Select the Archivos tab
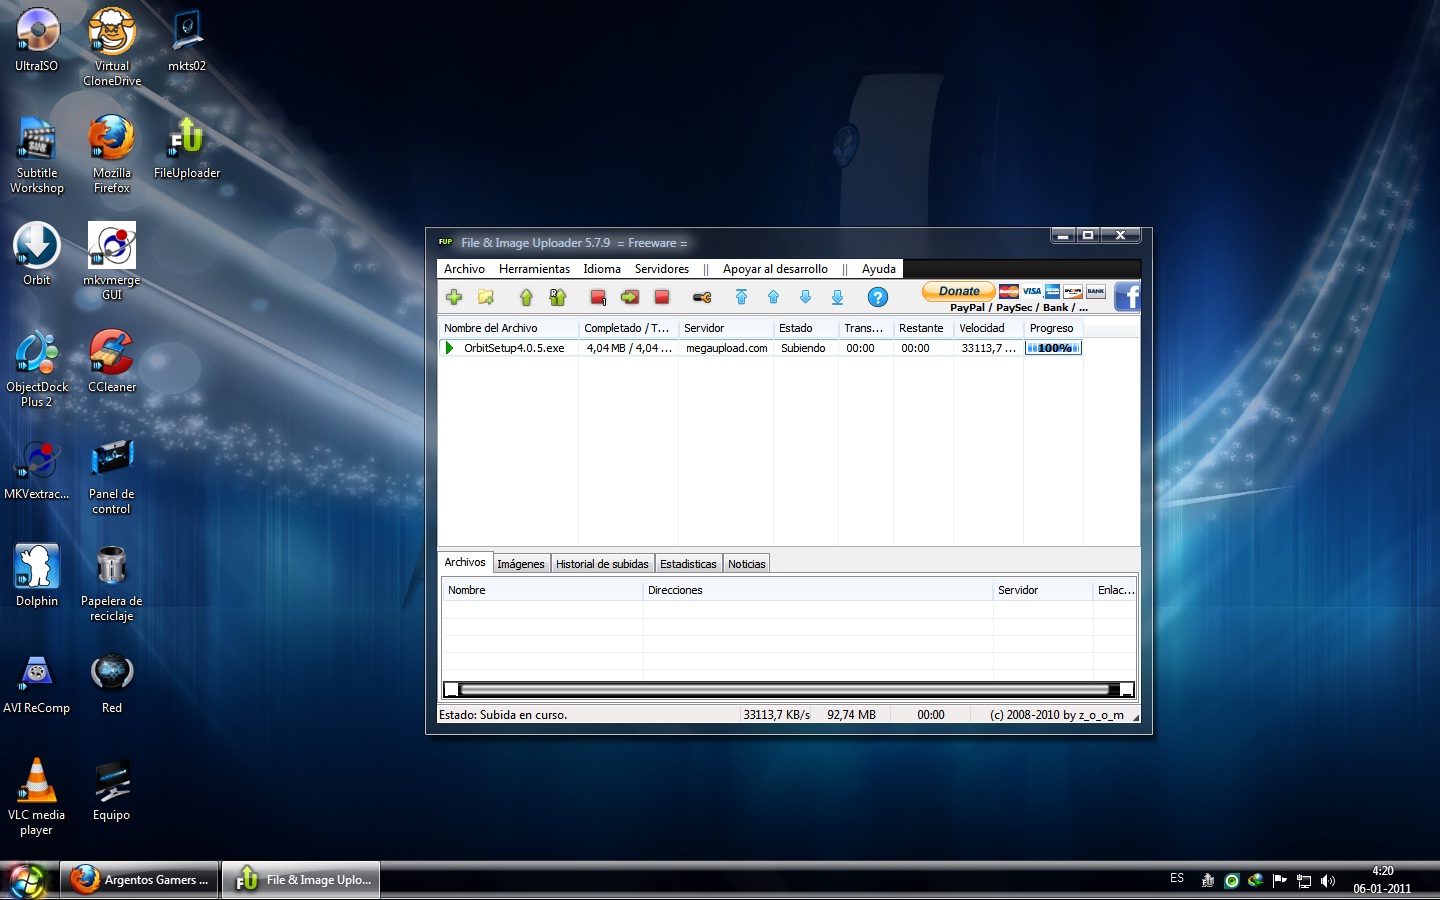 click(465, 562)
